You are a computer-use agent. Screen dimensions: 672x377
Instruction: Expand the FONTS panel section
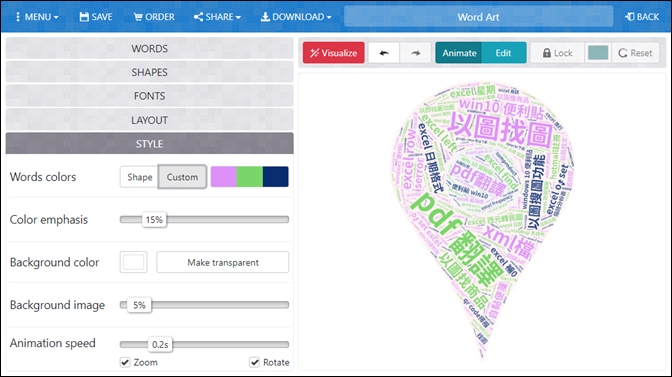[x=150, y=96]
